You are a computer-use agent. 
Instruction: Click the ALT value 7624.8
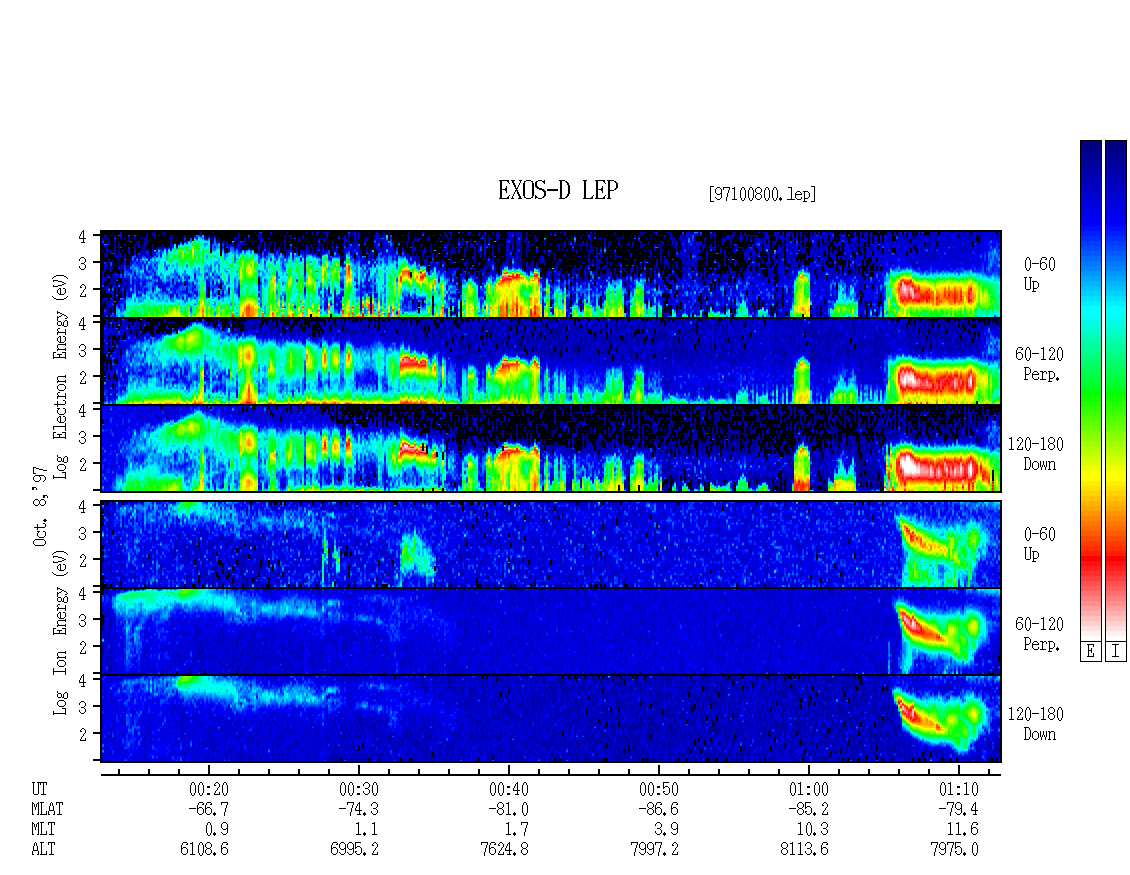[504, 850]
